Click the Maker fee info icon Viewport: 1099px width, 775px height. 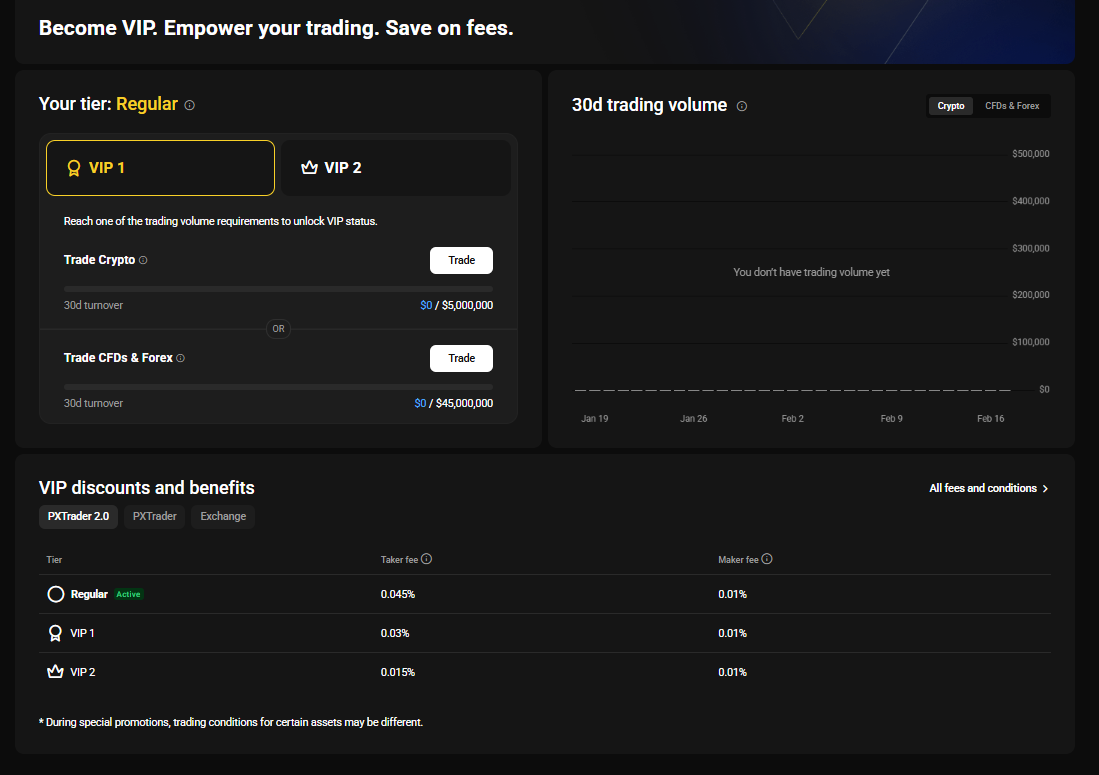(767, 559)
